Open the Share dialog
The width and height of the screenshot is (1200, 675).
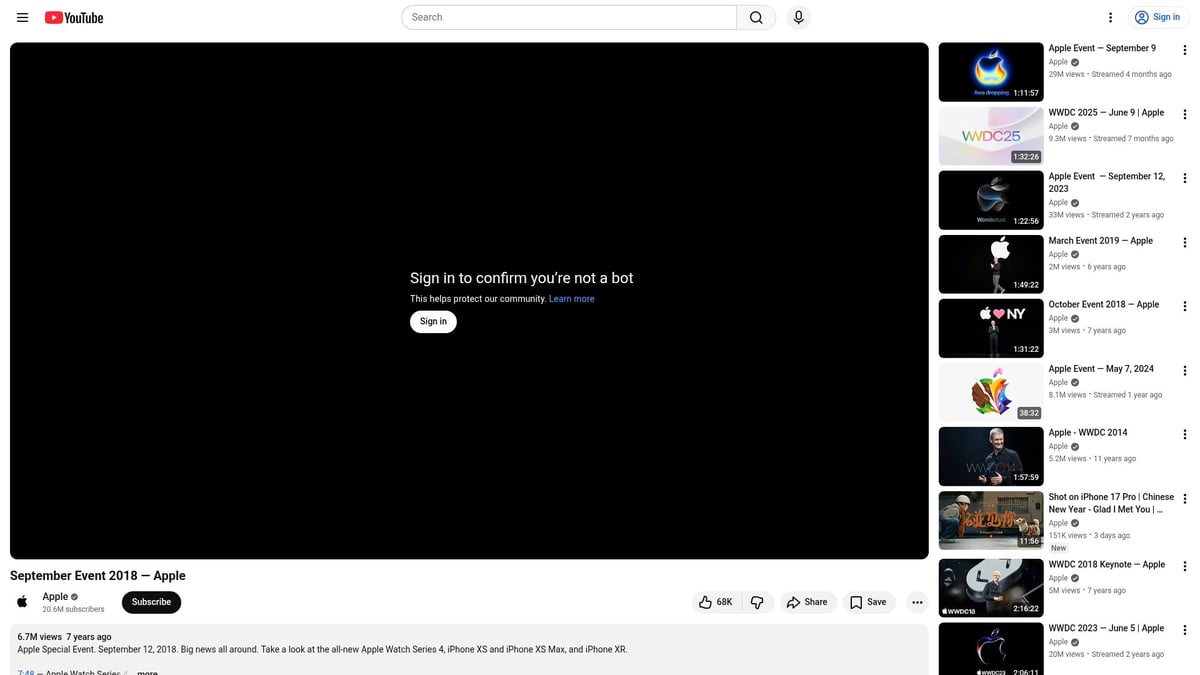point(807,601)
